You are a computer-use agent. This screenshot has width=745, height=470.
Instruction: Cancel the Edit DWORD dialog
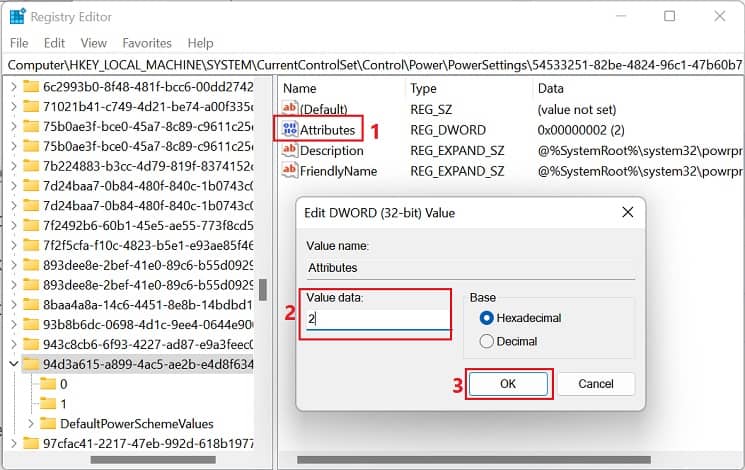pyautogui.click(x=596, y=384)
